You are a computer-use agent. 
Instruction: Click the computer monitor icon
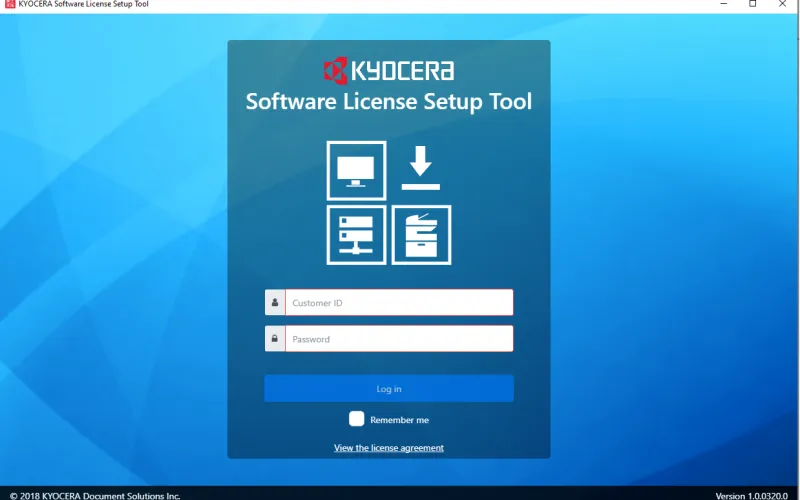[x=356, y=170]
